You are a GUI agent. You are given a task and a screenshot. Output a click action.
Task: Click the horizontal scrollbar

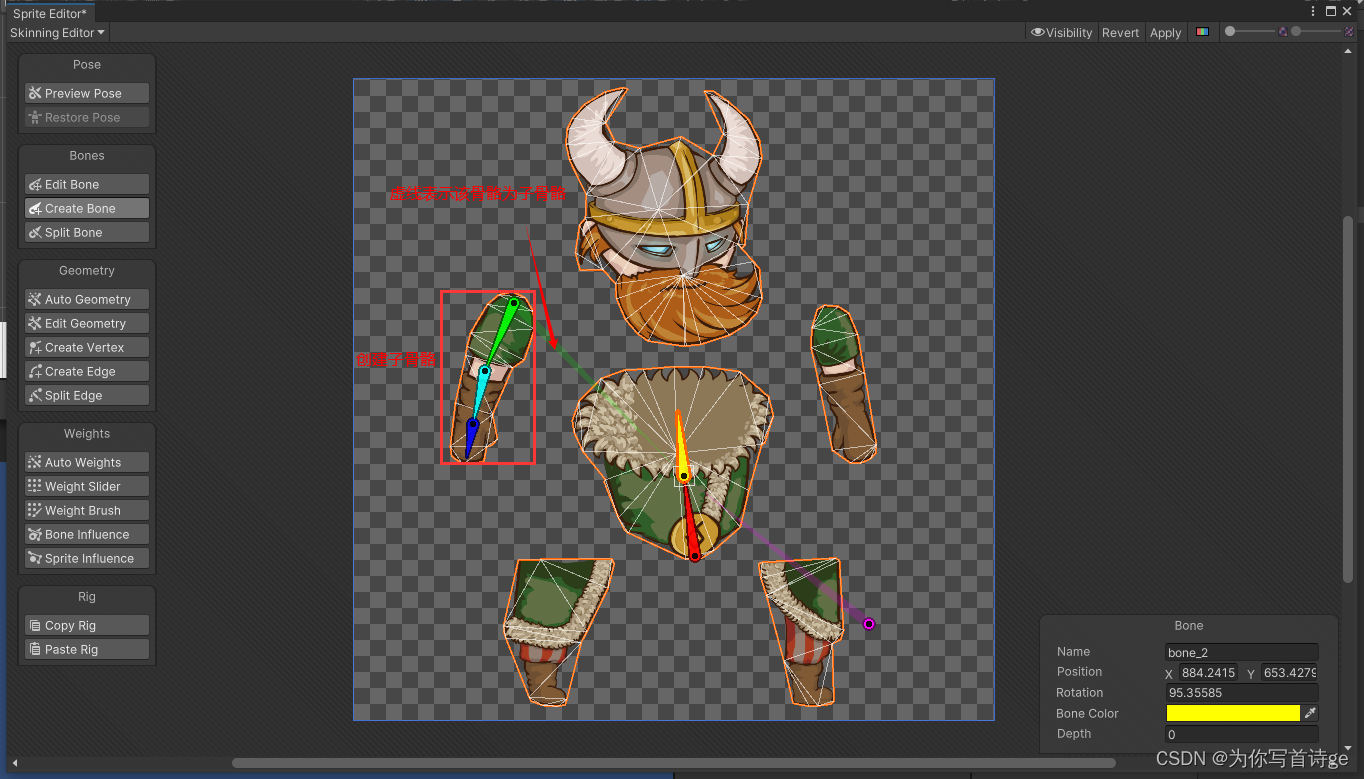coord(673,763)
